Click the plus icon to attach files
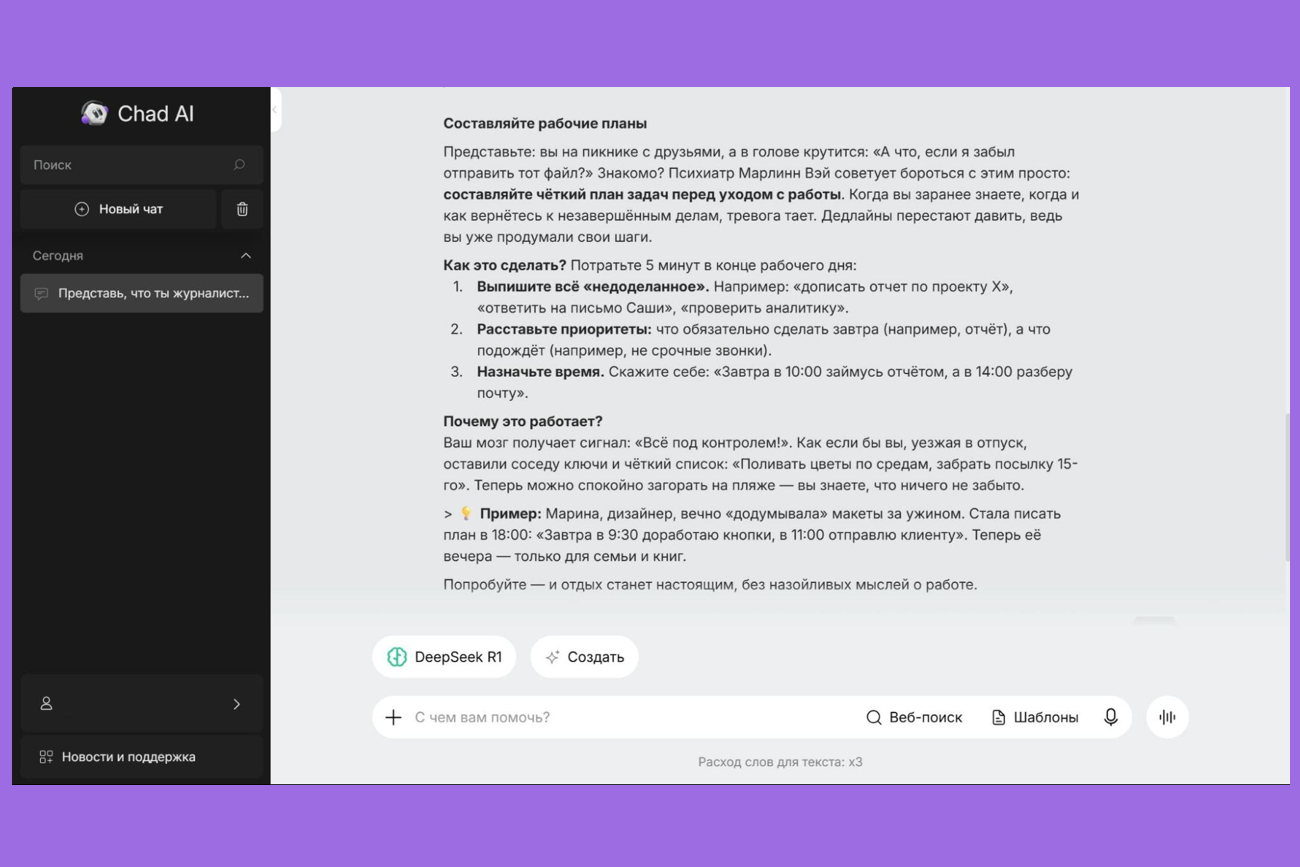 [x=393, y=717]
